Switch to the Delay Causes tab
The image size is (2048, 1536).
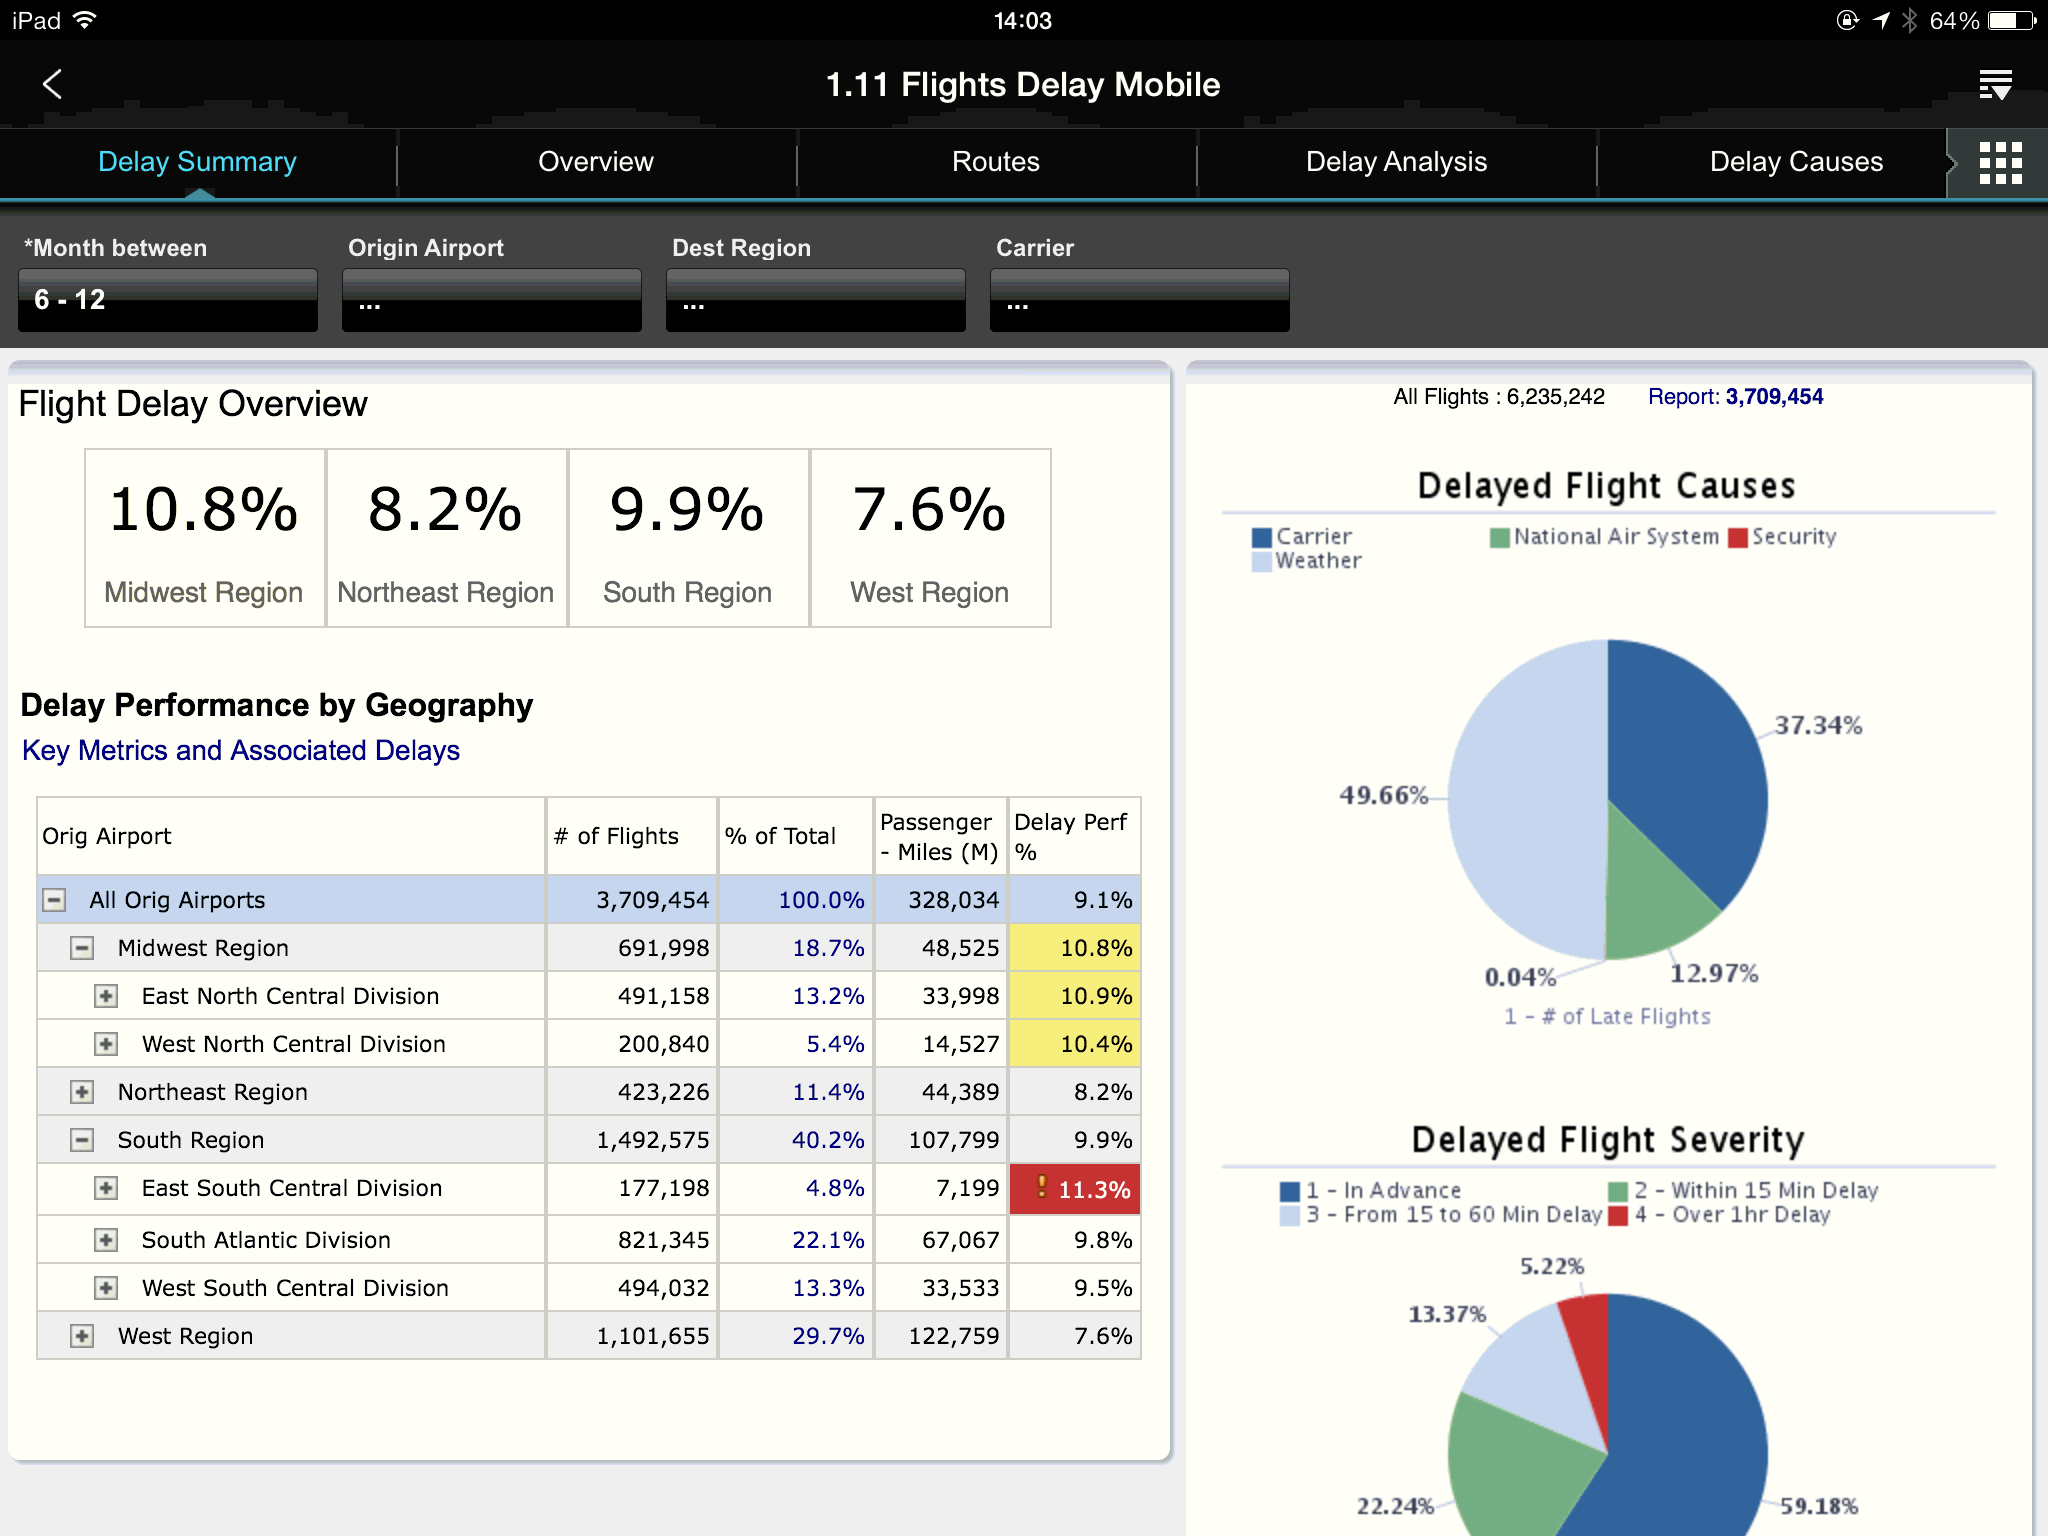pyautogui.click(x=1795, y=162)
